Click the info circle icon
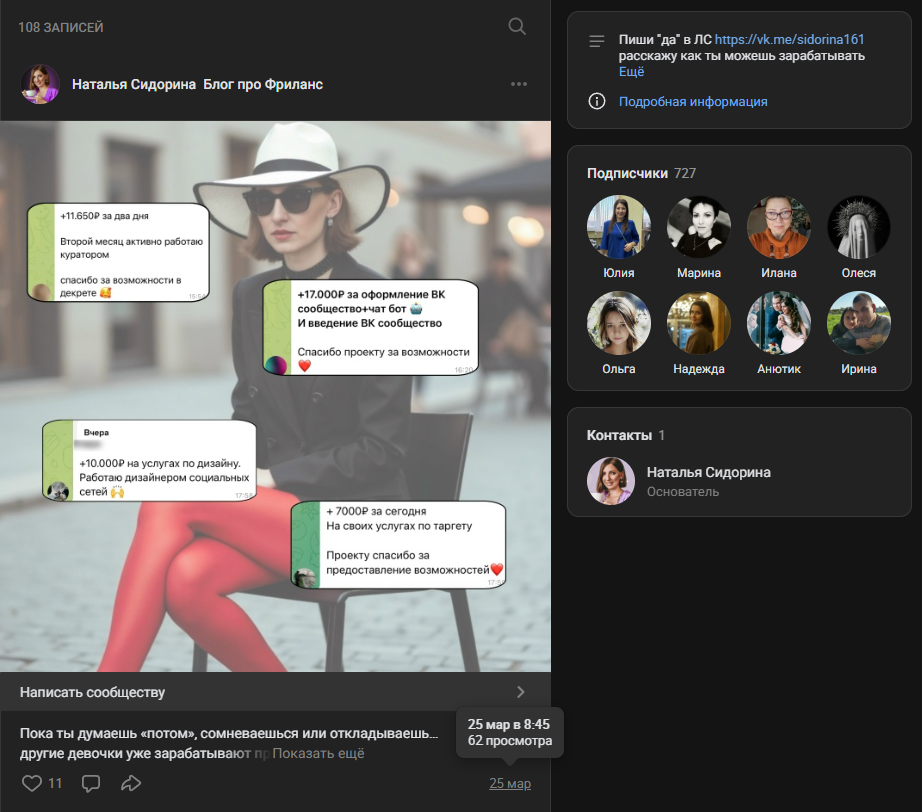922x812 pixels. (x=597, y=101)
